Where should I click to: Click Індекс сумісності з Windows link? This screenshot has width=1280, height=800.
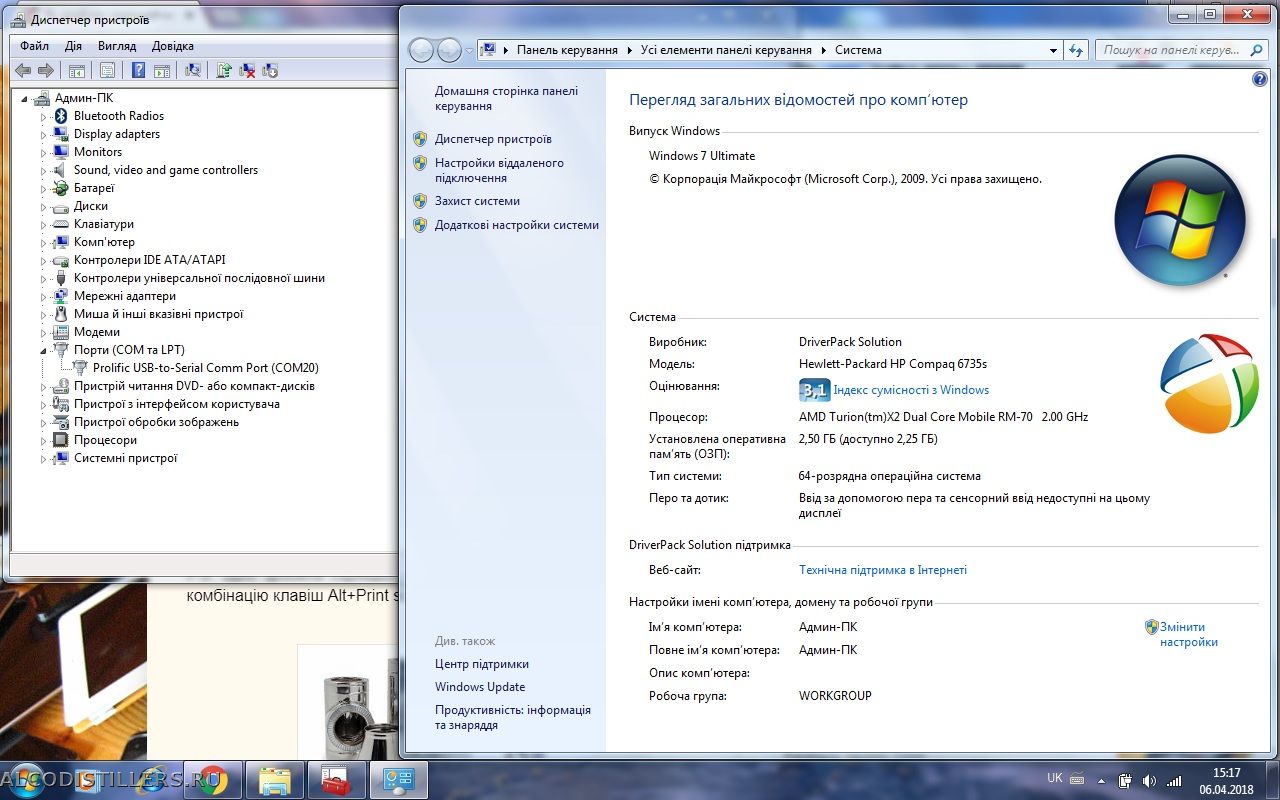[911, 390]
